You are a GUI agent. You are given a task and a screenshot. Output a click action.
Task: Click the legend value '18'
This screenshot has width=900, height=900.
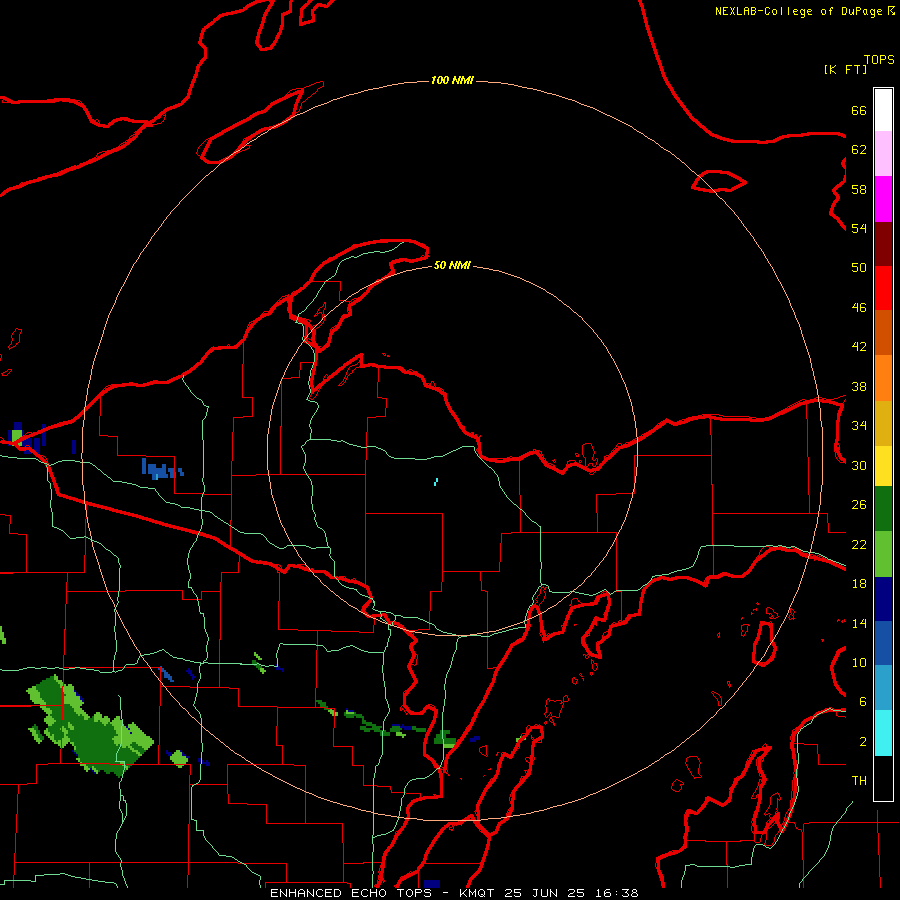click(x=859, y=584)
